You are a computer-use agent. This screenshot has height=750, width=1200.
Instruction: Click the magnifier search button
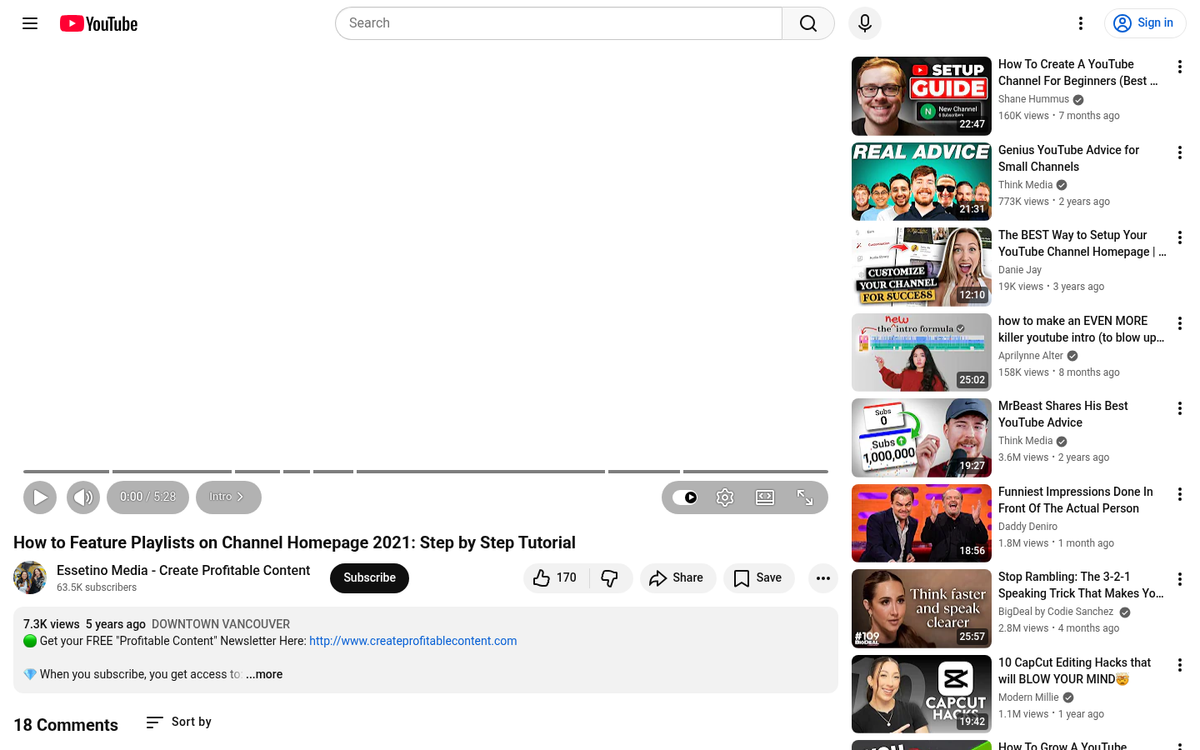click(x=808, y=23)
